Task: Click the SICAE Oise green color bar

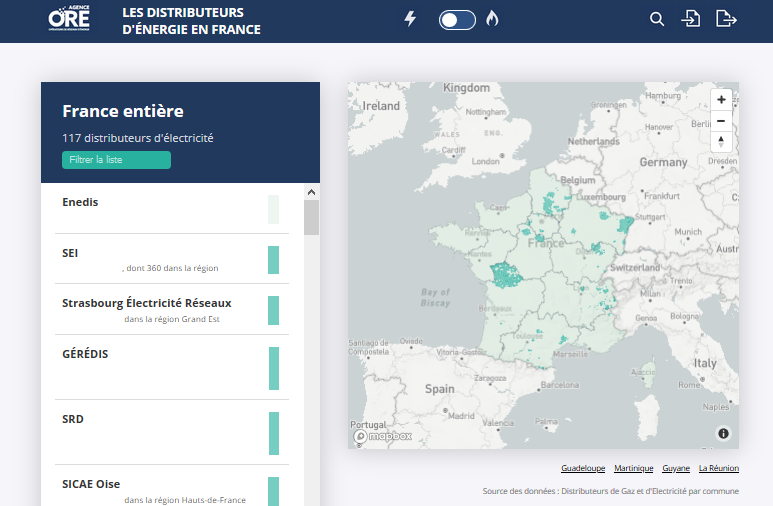Action: coord(274,491)
